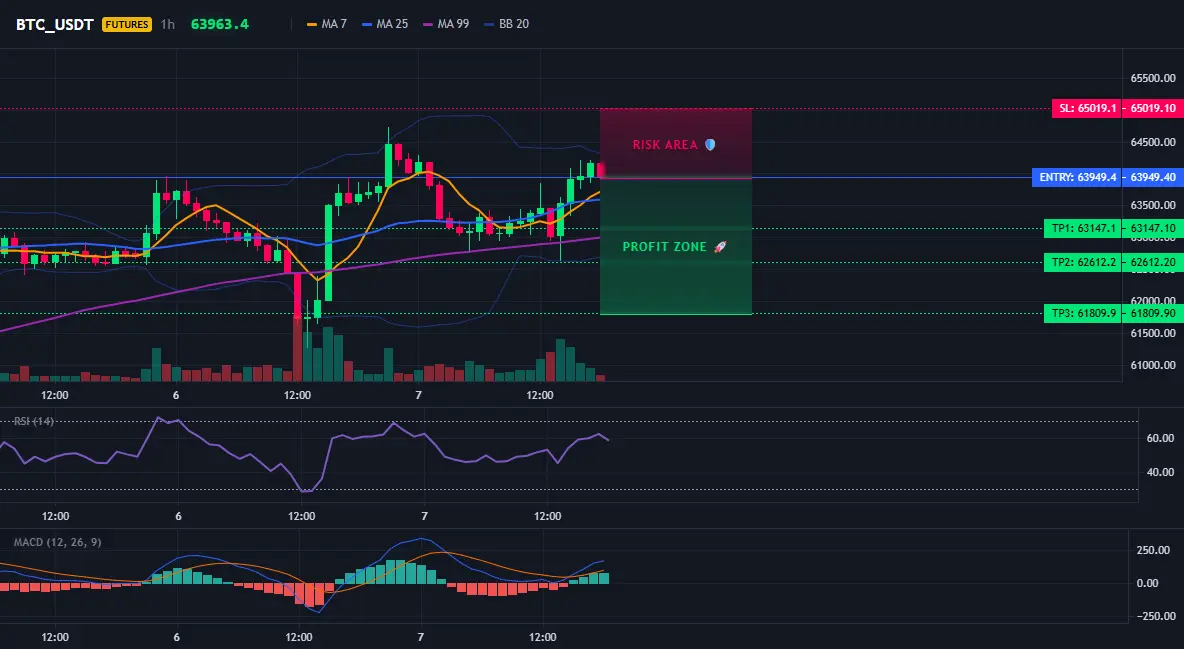The width and height of the screenshot is (1184, 649).
Task: Click 40.00 on the RSI axis
Action: click(1161, 471)
